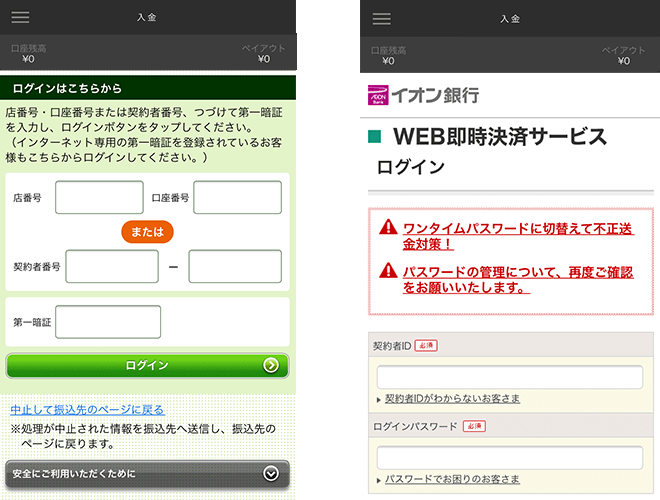The image size is (660, 500).
Task: Expand 安全にご利用いただくために section chevron
Action: click(x=271, y=473)
